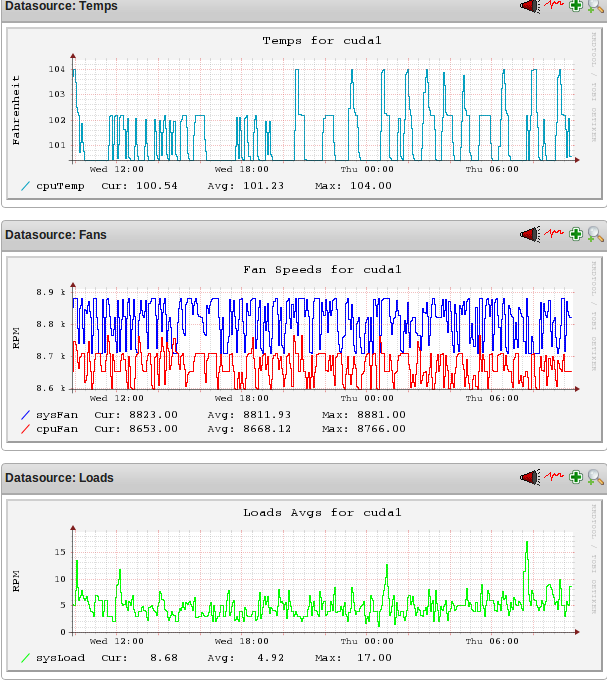Zoom the Fans graph using the magnifier icon
607x681 pixels.
coord(596,235)
